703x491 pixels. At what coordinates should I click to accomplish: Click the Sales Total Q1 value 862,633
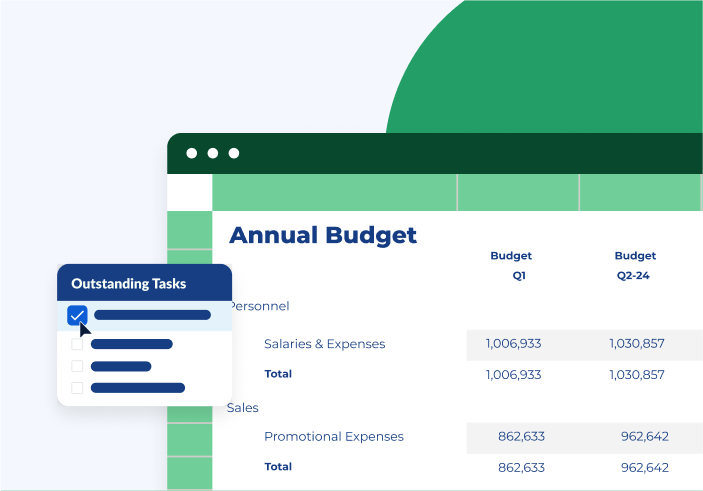point(521,468)
